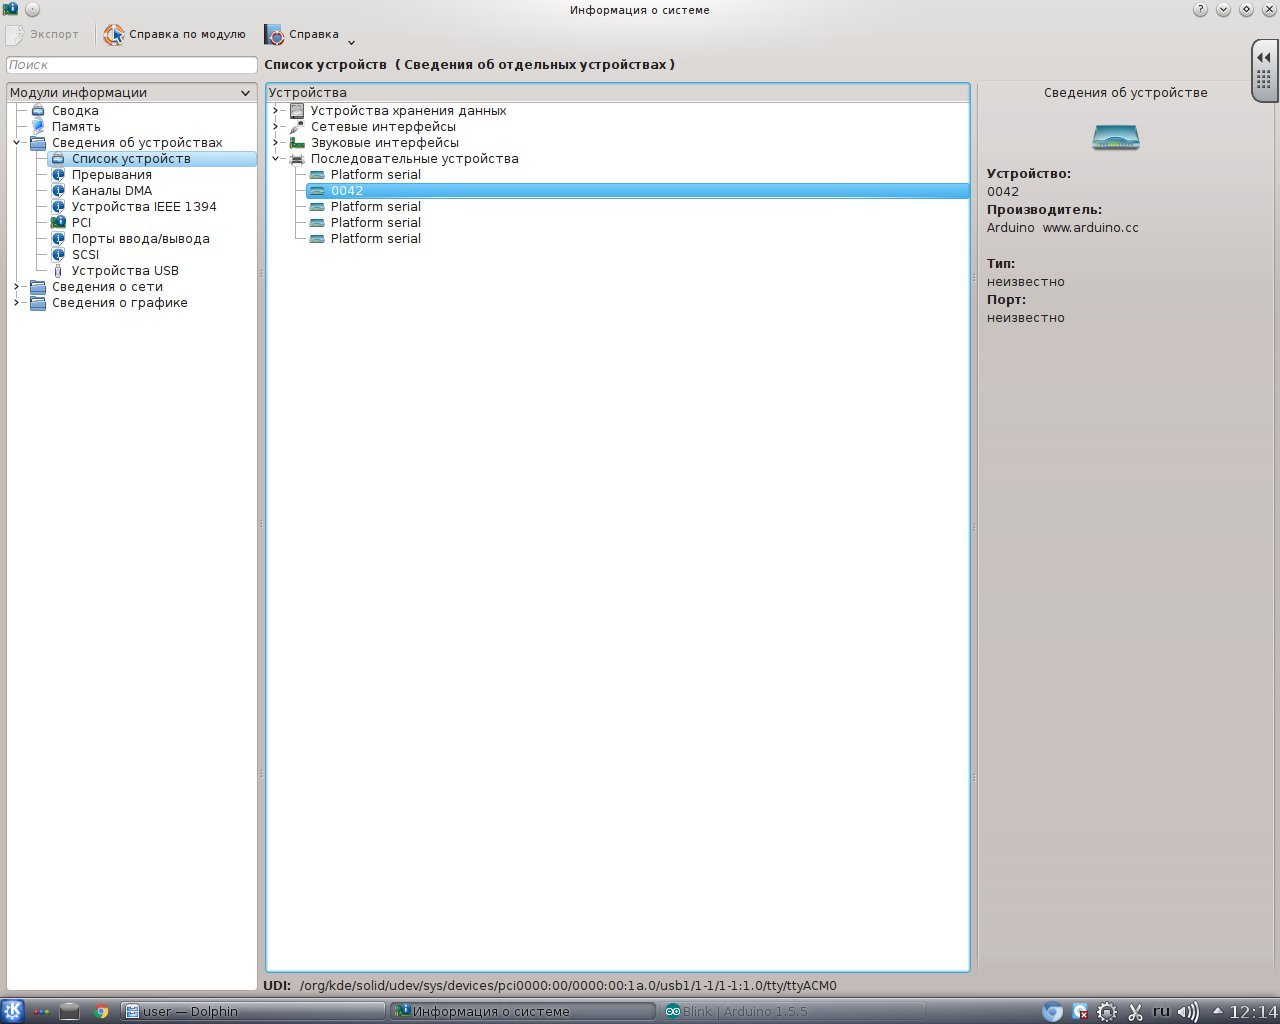Viewport: 1280px width, 1024px height.
Task: Select the 0042 serial device
Action: [638, 191]
